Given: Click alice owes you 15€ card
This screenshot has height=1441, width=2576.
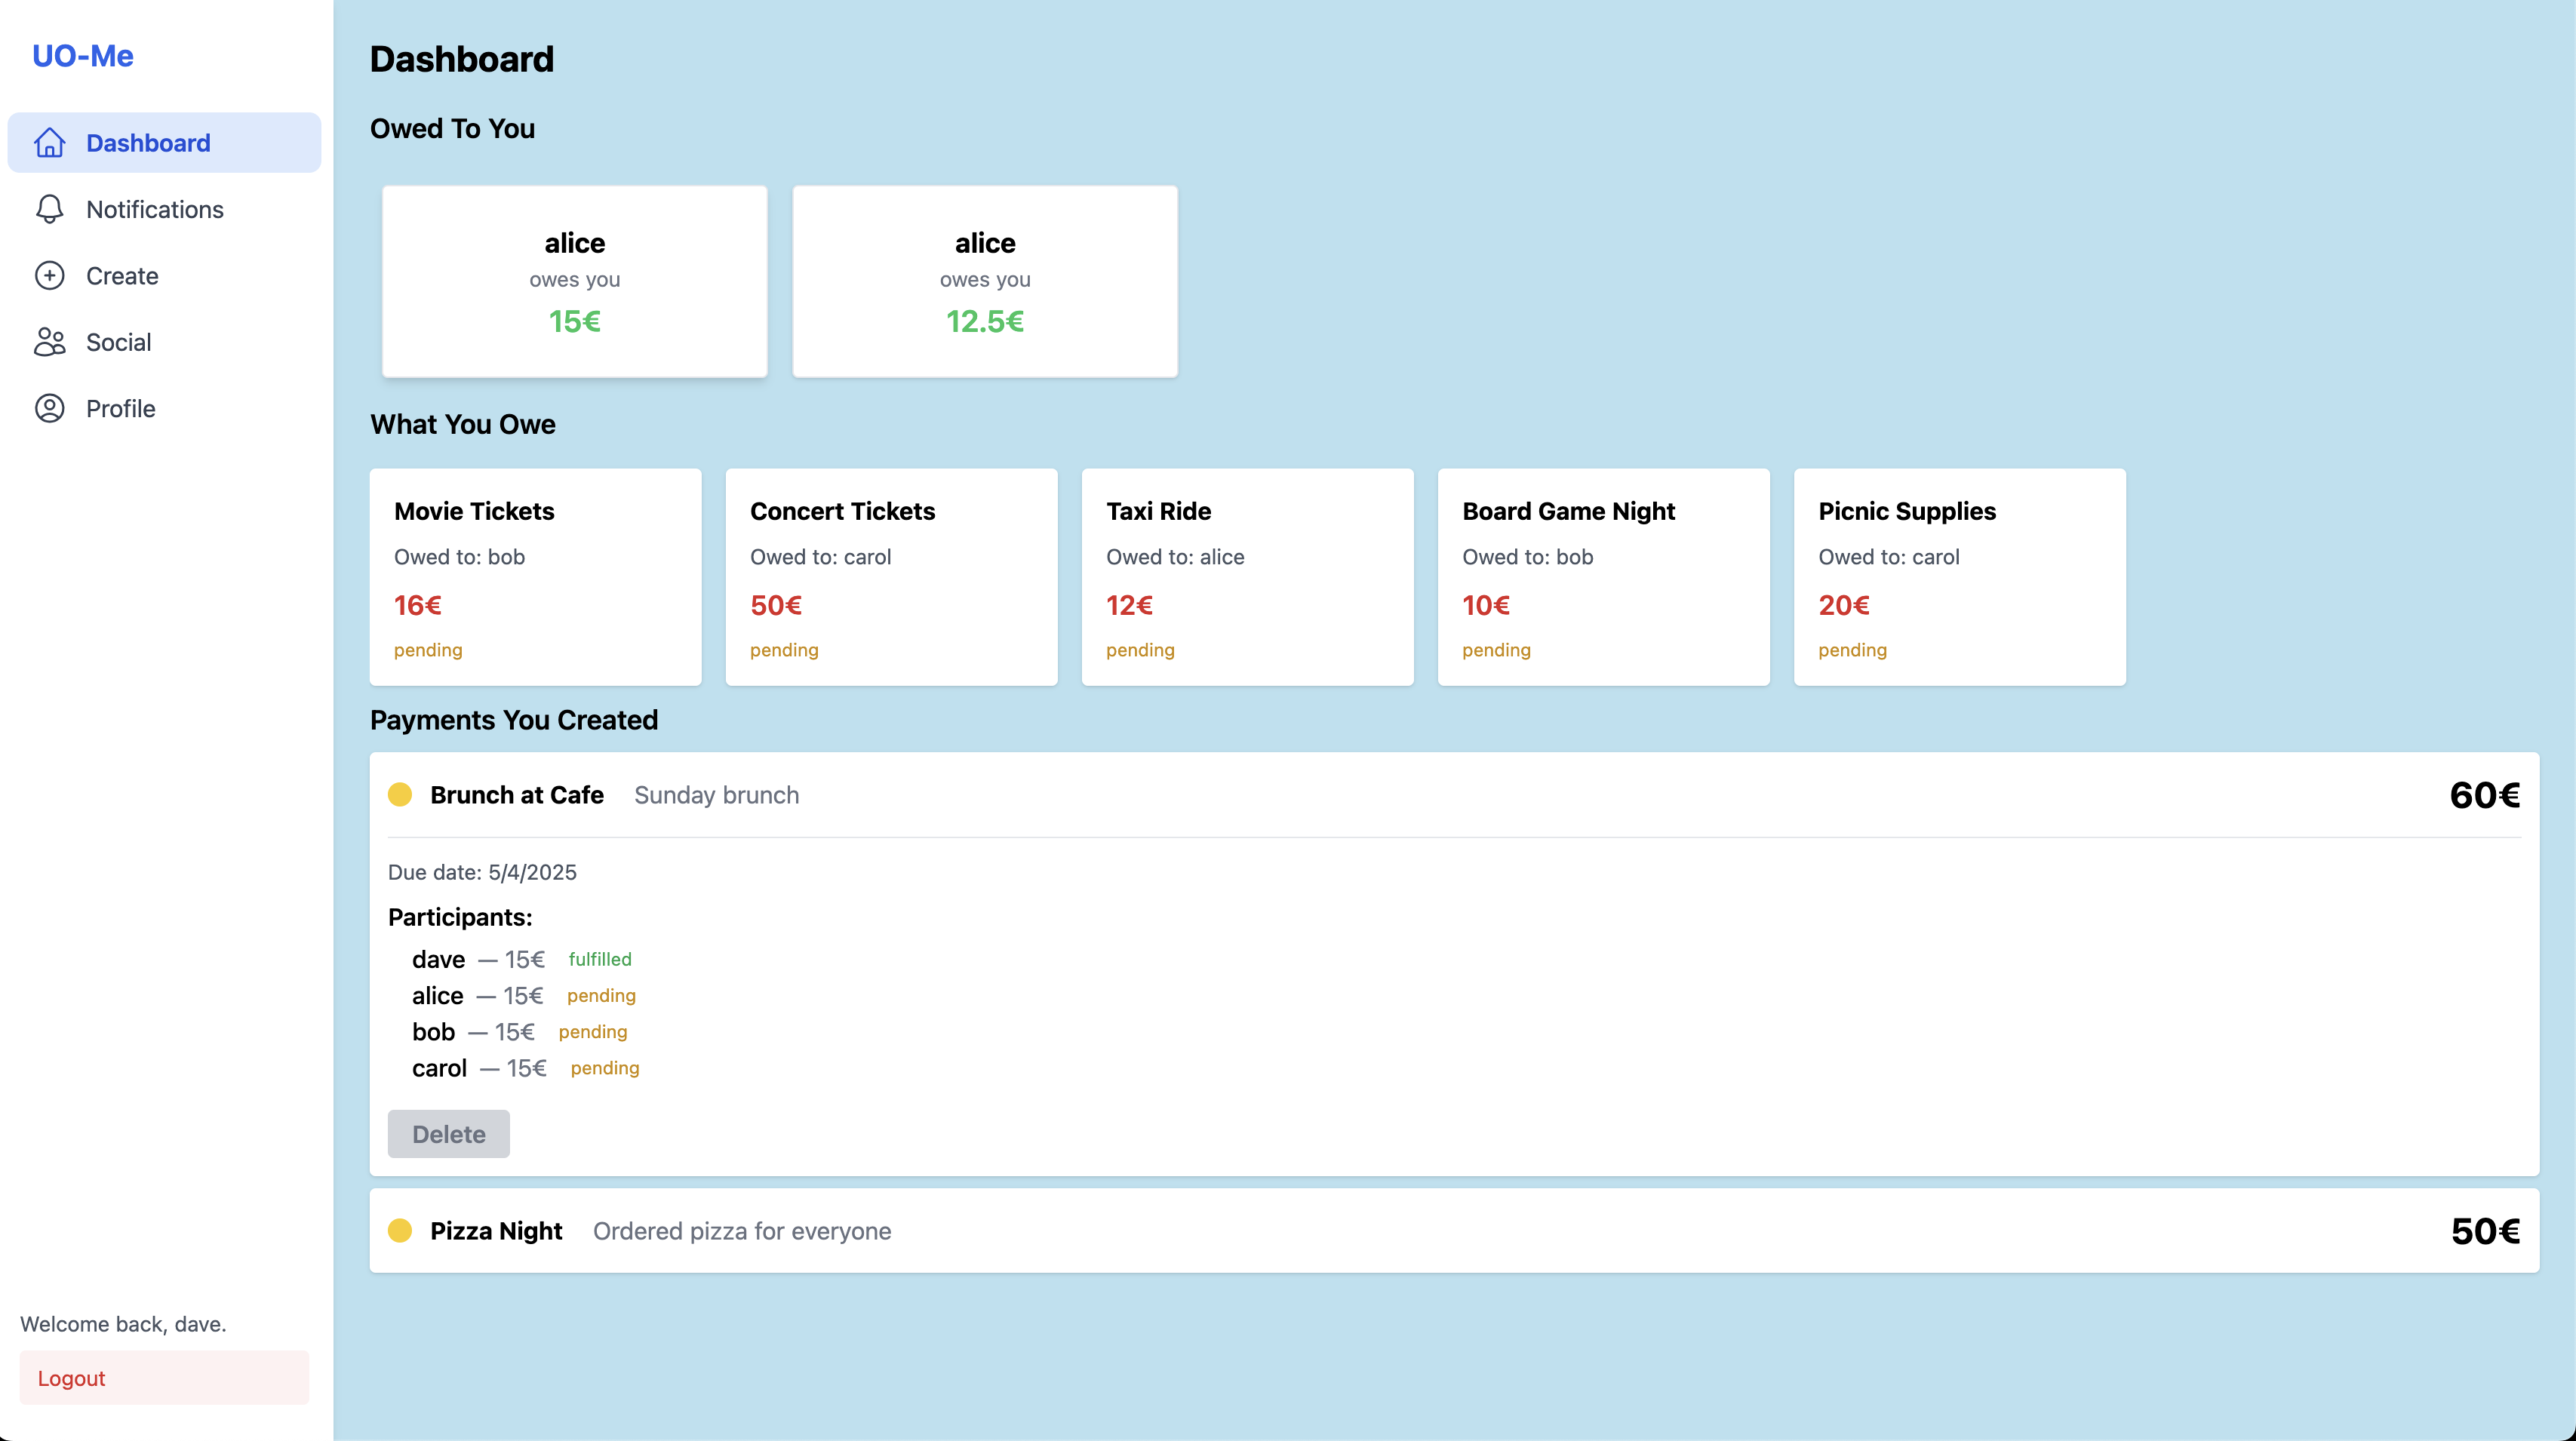Looking at the screenshot, I should (x=574, y=281).
